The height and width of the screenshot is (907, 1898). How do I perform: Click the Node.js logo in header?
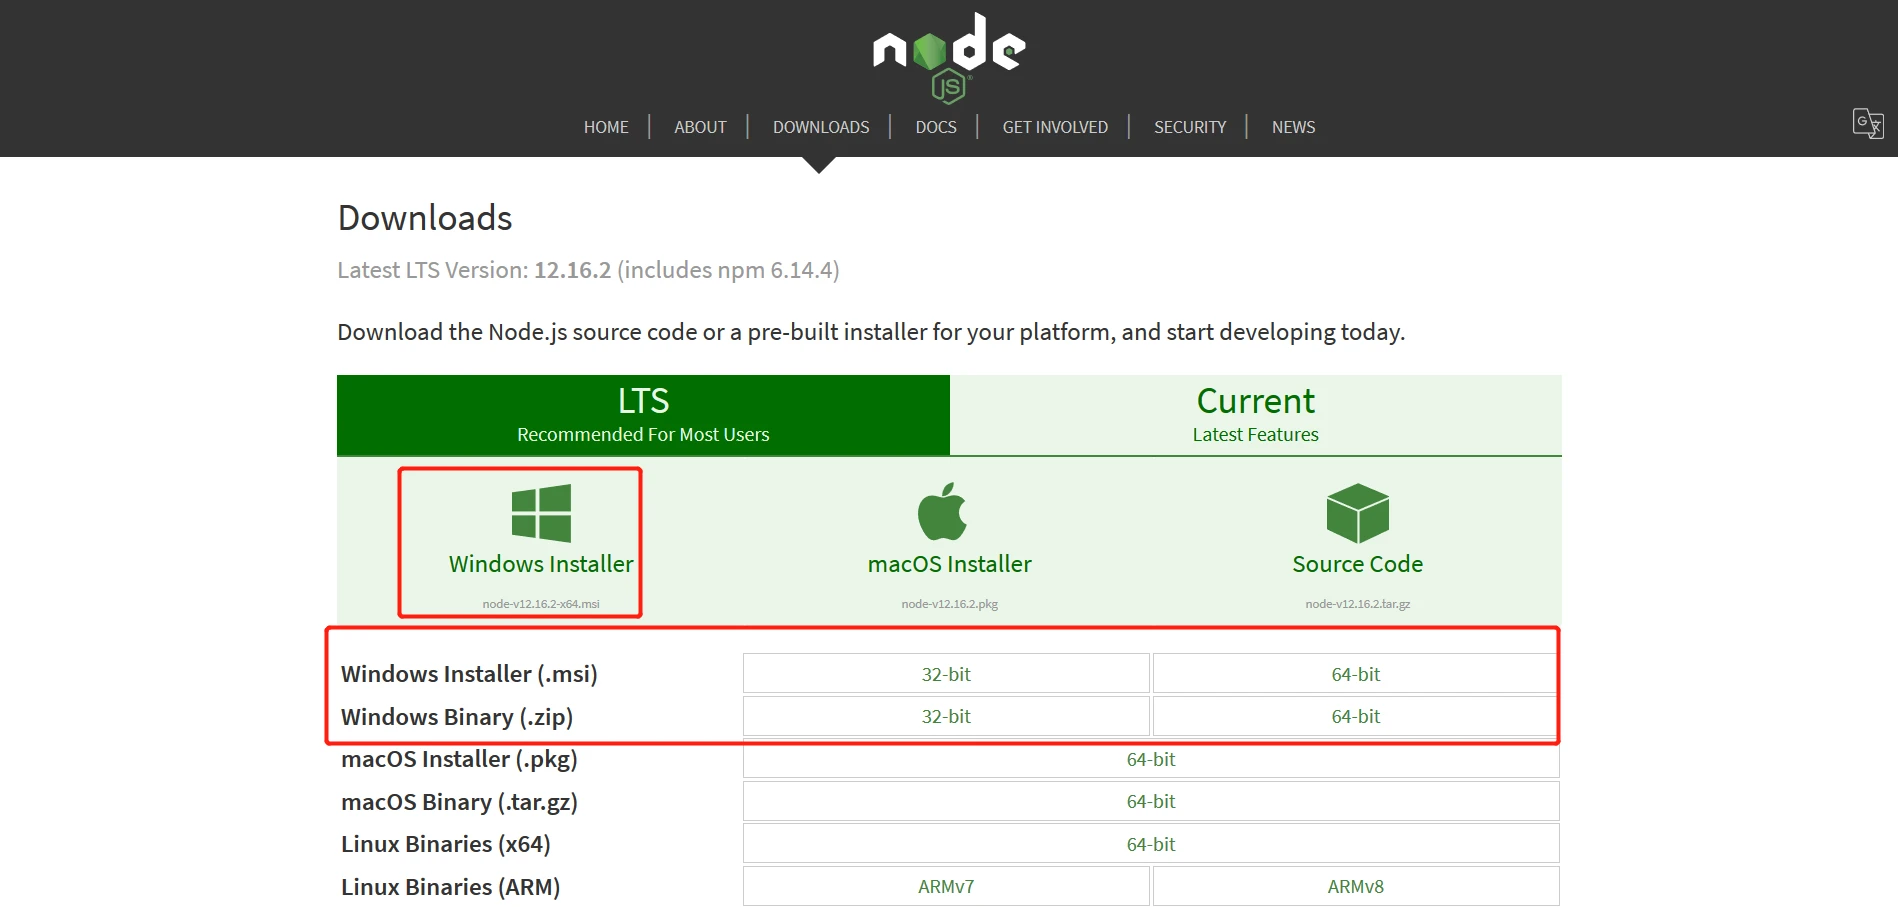[x=948, y=57]
